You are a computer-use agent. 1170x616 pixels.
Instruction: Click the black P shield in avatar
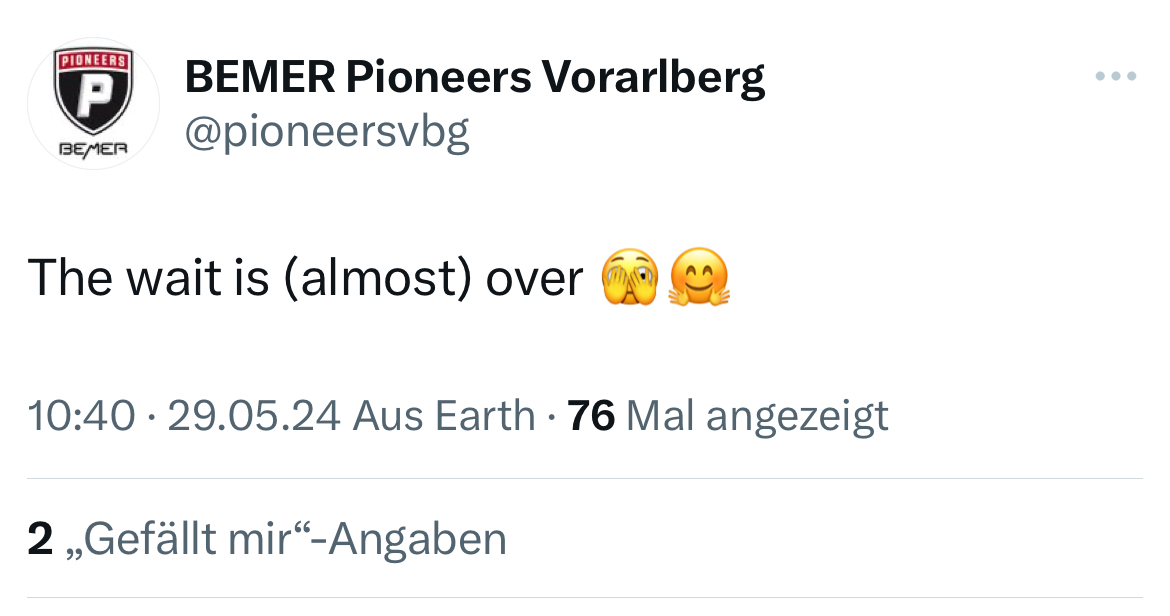(92, 95)
